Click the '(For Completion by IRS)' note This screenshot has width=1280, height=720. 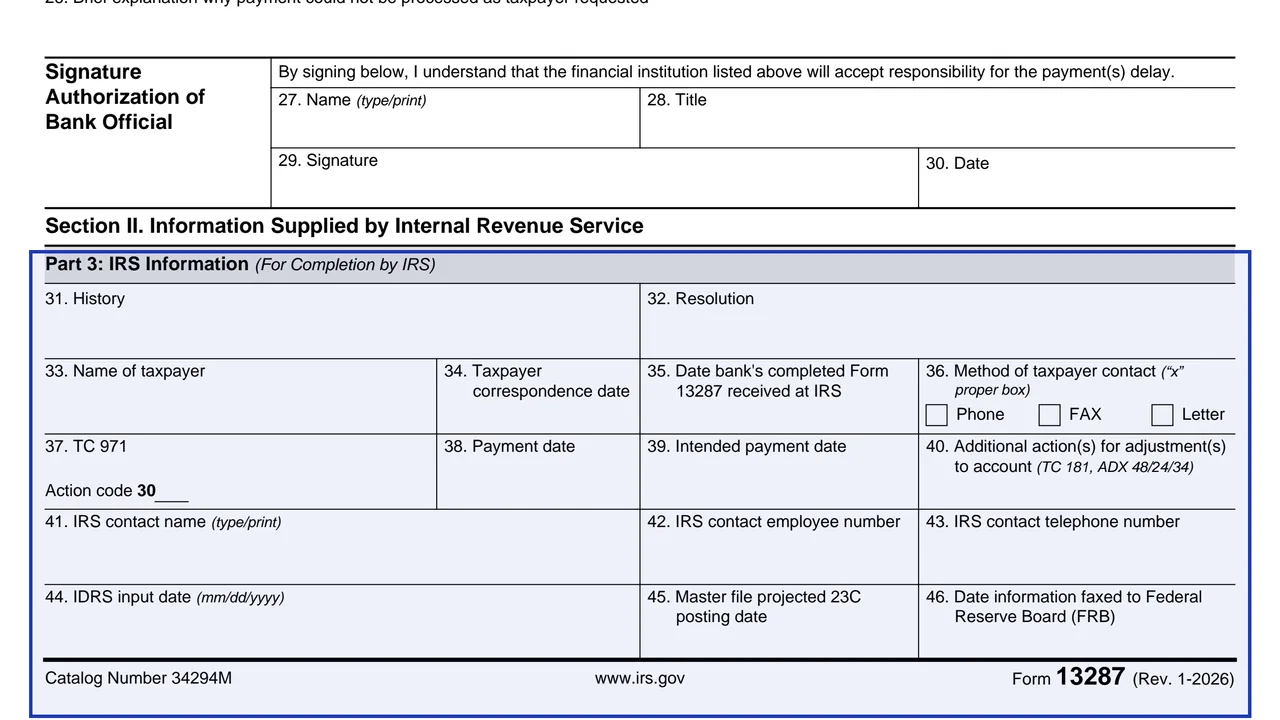345,265
